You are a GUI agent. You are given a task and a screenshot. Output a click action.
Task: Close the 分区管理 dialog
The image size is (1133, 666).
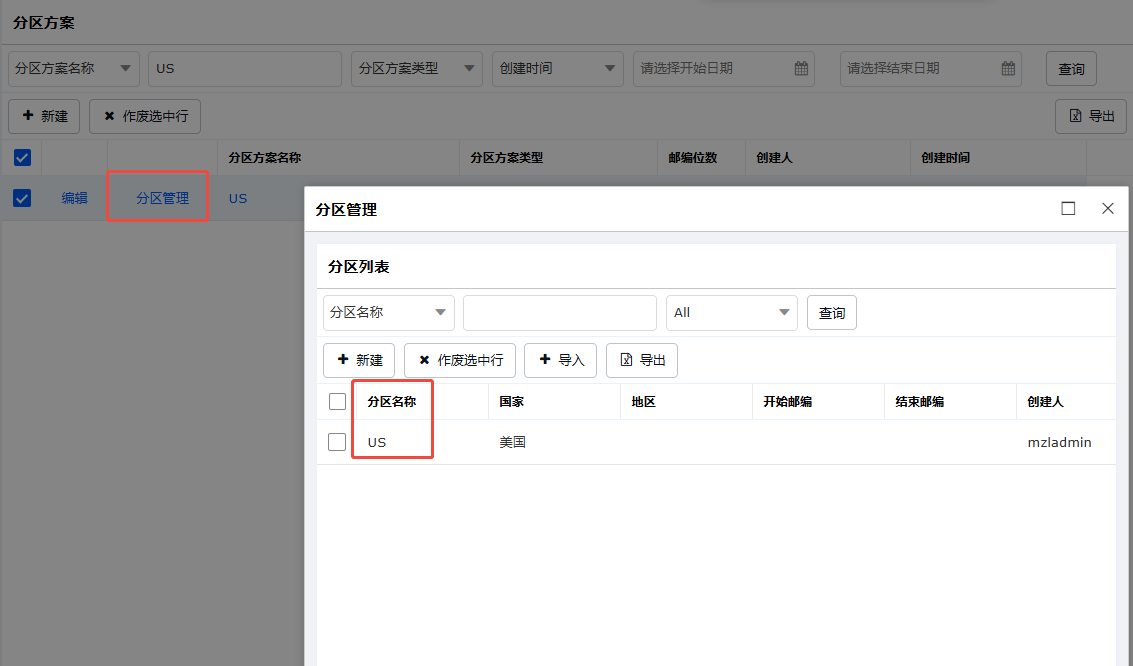coord(1108,209)
